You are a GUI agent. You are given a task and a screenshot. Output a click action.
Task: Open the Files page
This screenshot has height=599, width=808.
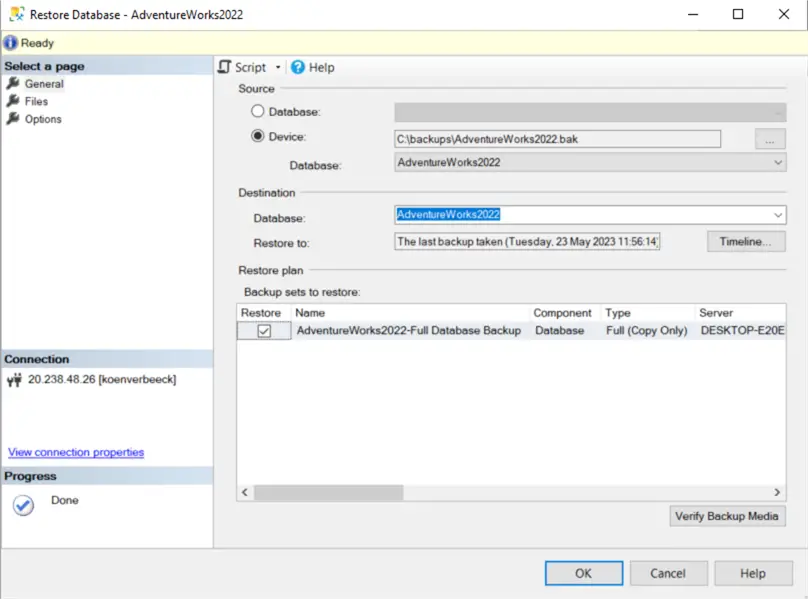coord(36,101)
